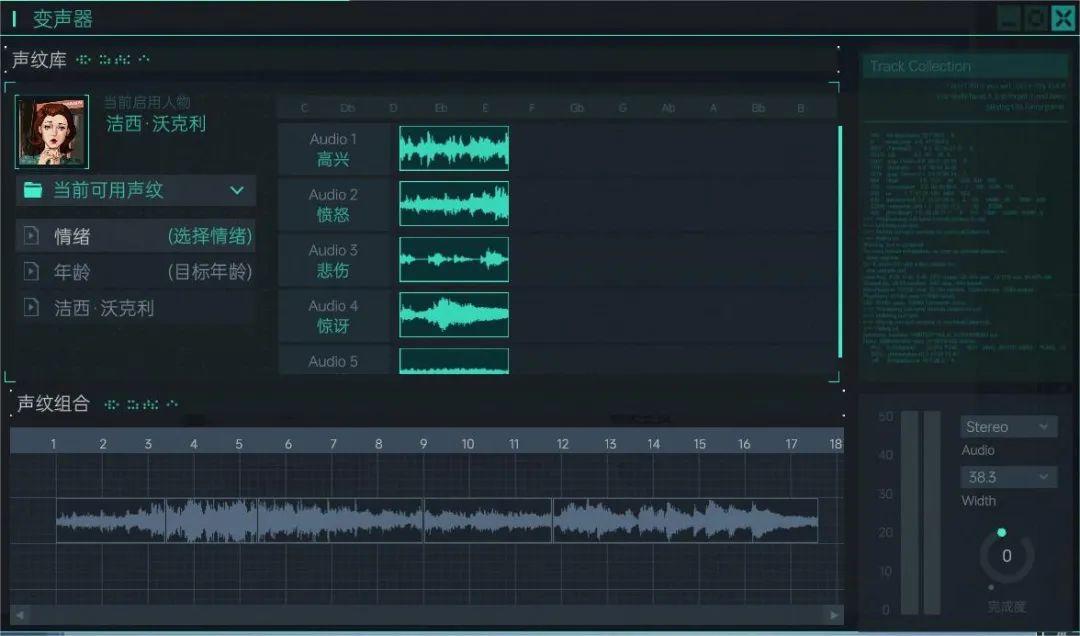Viewport: 1080px width, 636px height.
Task: Select the Audio 2 愤怒 waveform clip
Action: coord(454,204)
